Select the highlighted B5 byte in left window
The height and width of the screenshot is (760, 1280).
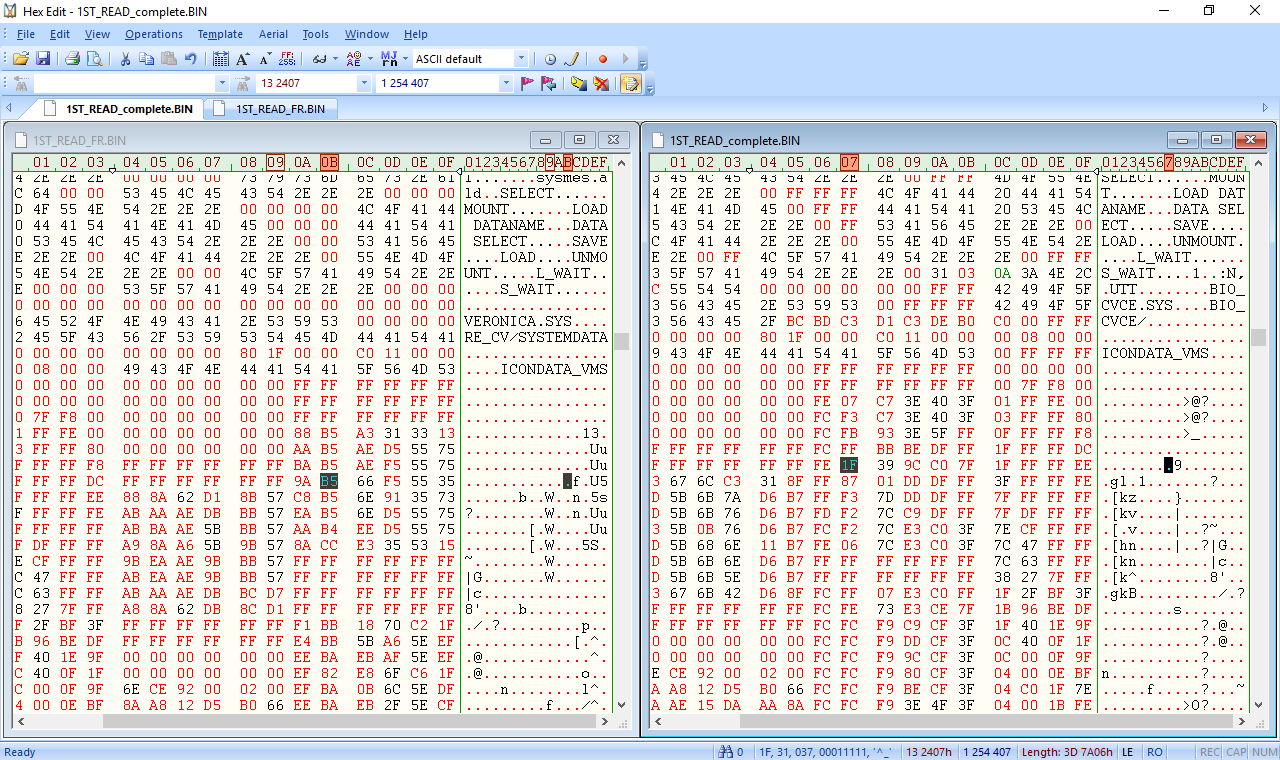(x=329, y=481)
